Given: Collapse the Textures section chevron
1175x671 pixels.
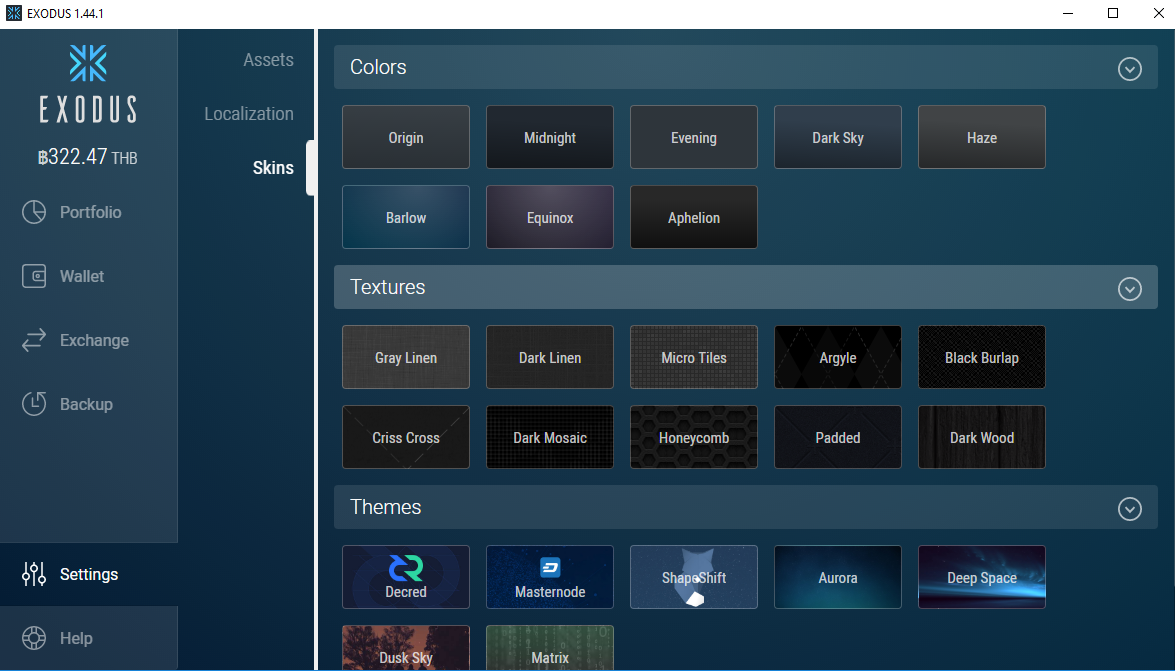Looking at the screenshot, I should pyautogui.click(x=1130, y=289).
